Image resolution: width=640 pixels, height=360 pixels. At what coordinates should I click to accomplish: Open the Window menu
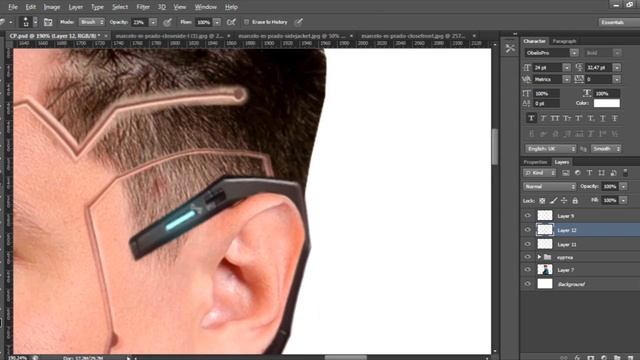click(206, 7)
